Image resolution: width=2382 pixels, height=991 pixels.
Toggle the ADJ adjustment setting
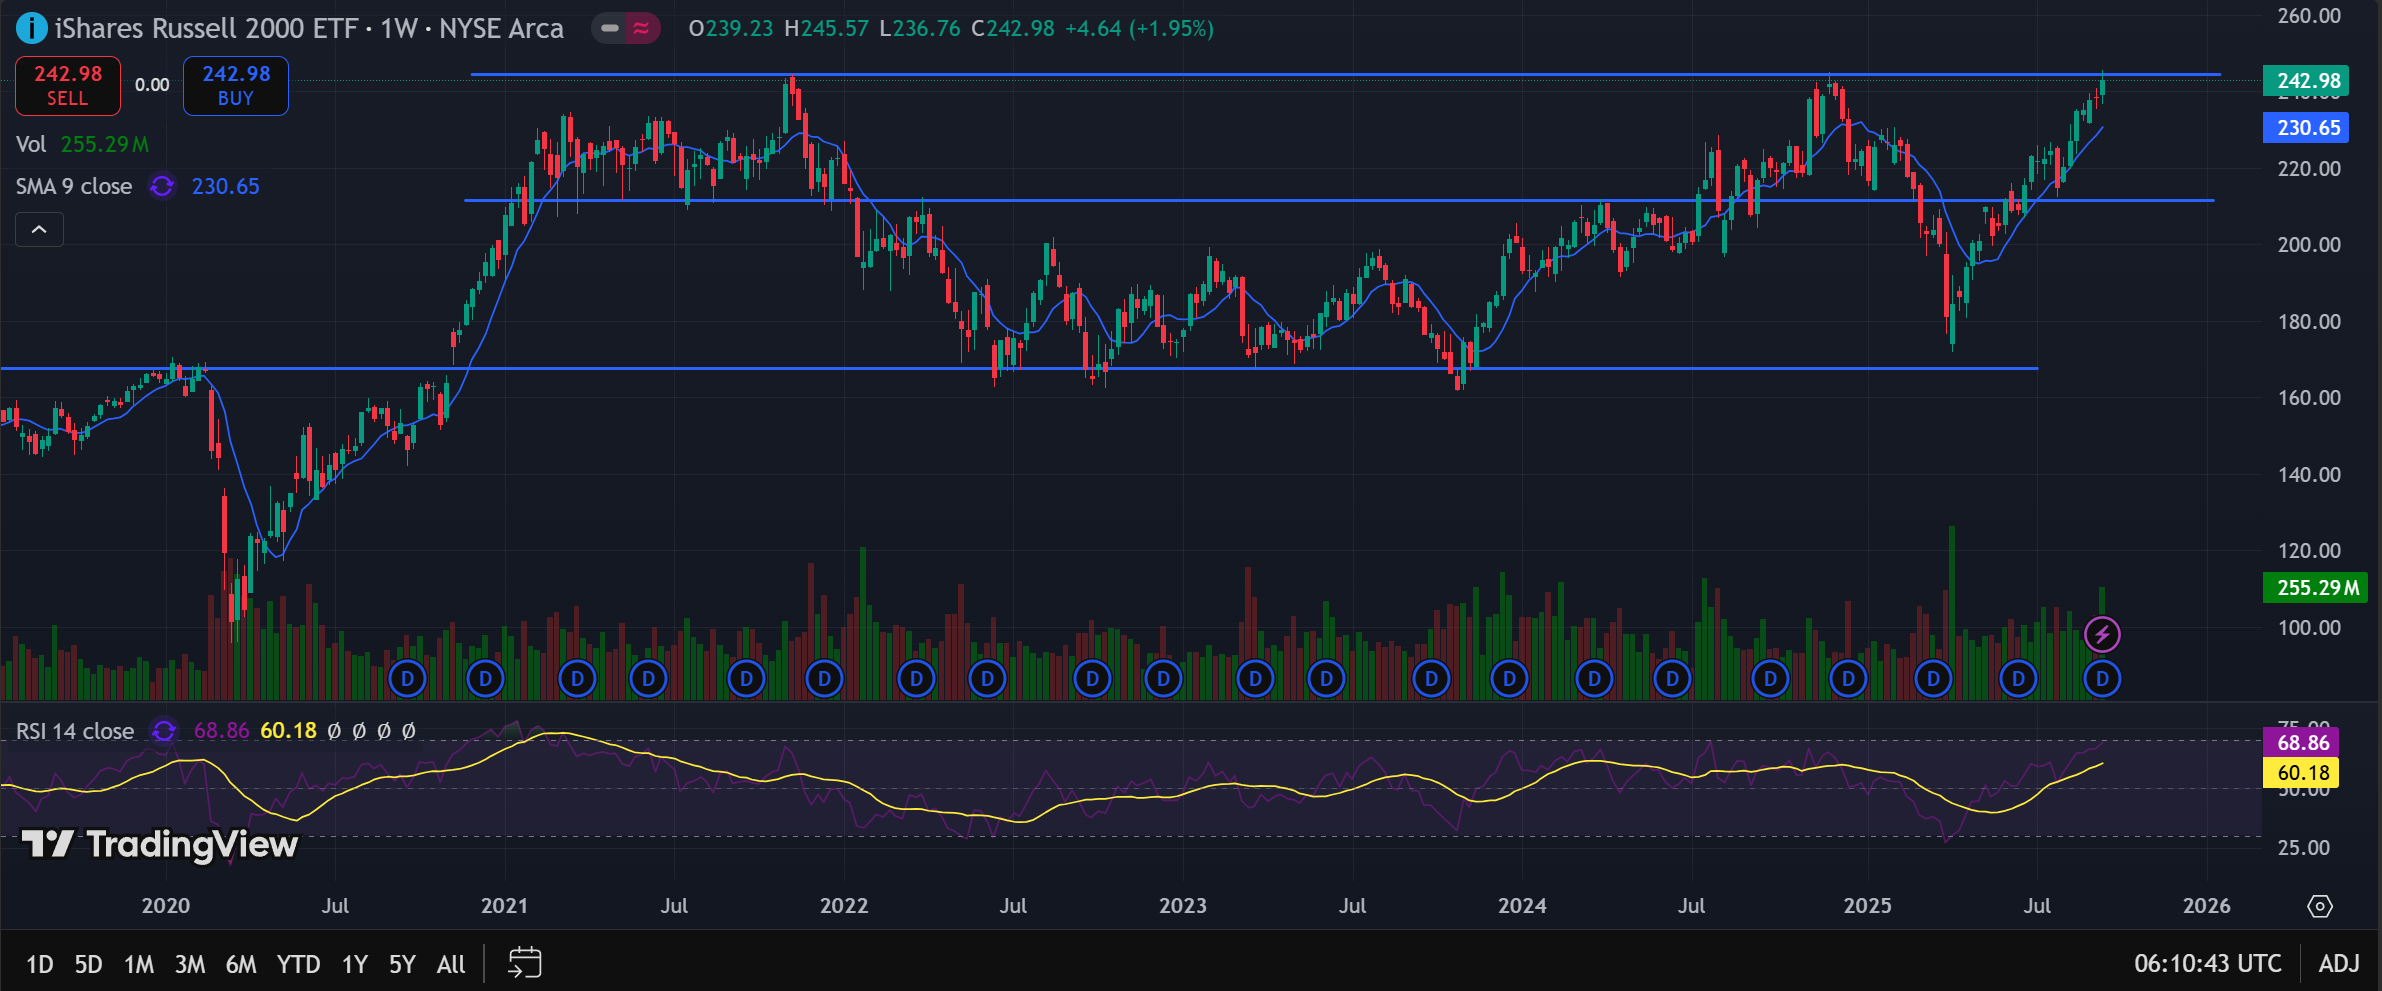[x=2339, y=964]
